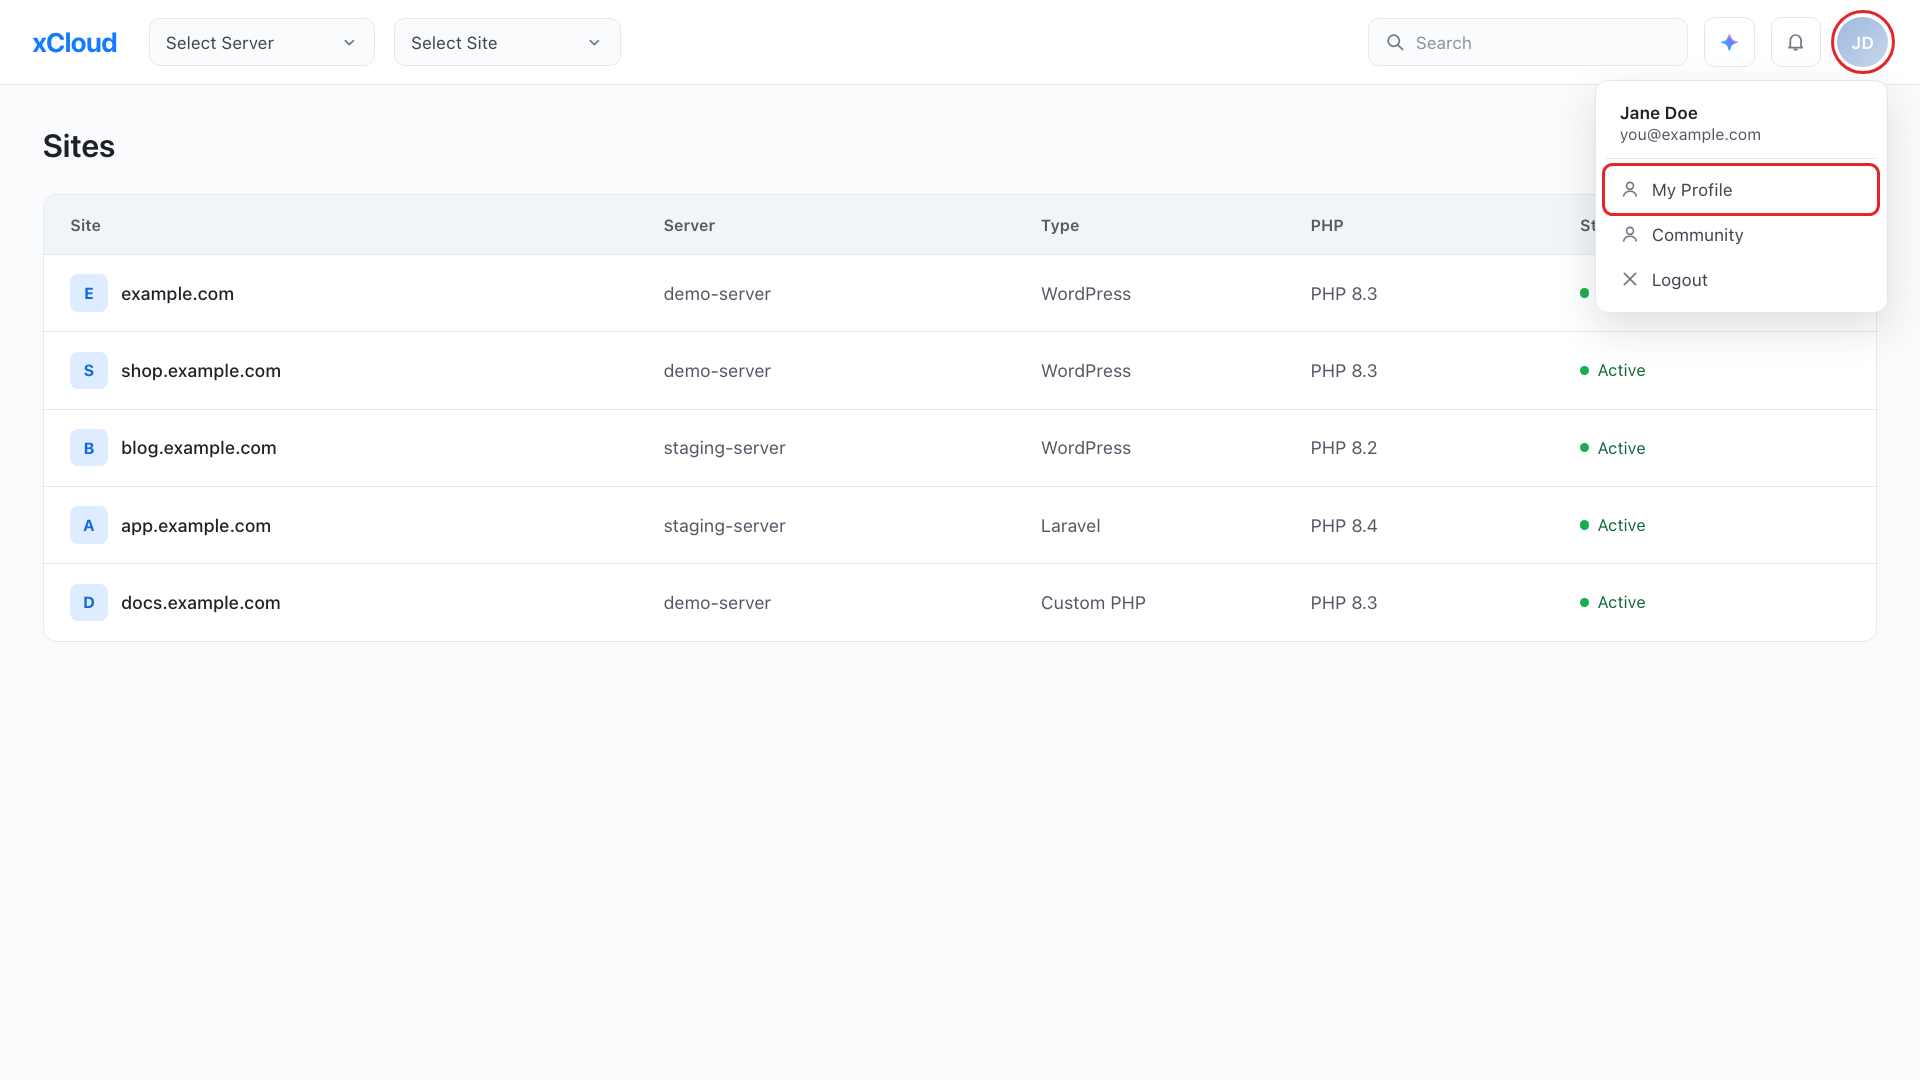Click the Type column header
The image size is (1920, 1080).
tap(1060, 225)
